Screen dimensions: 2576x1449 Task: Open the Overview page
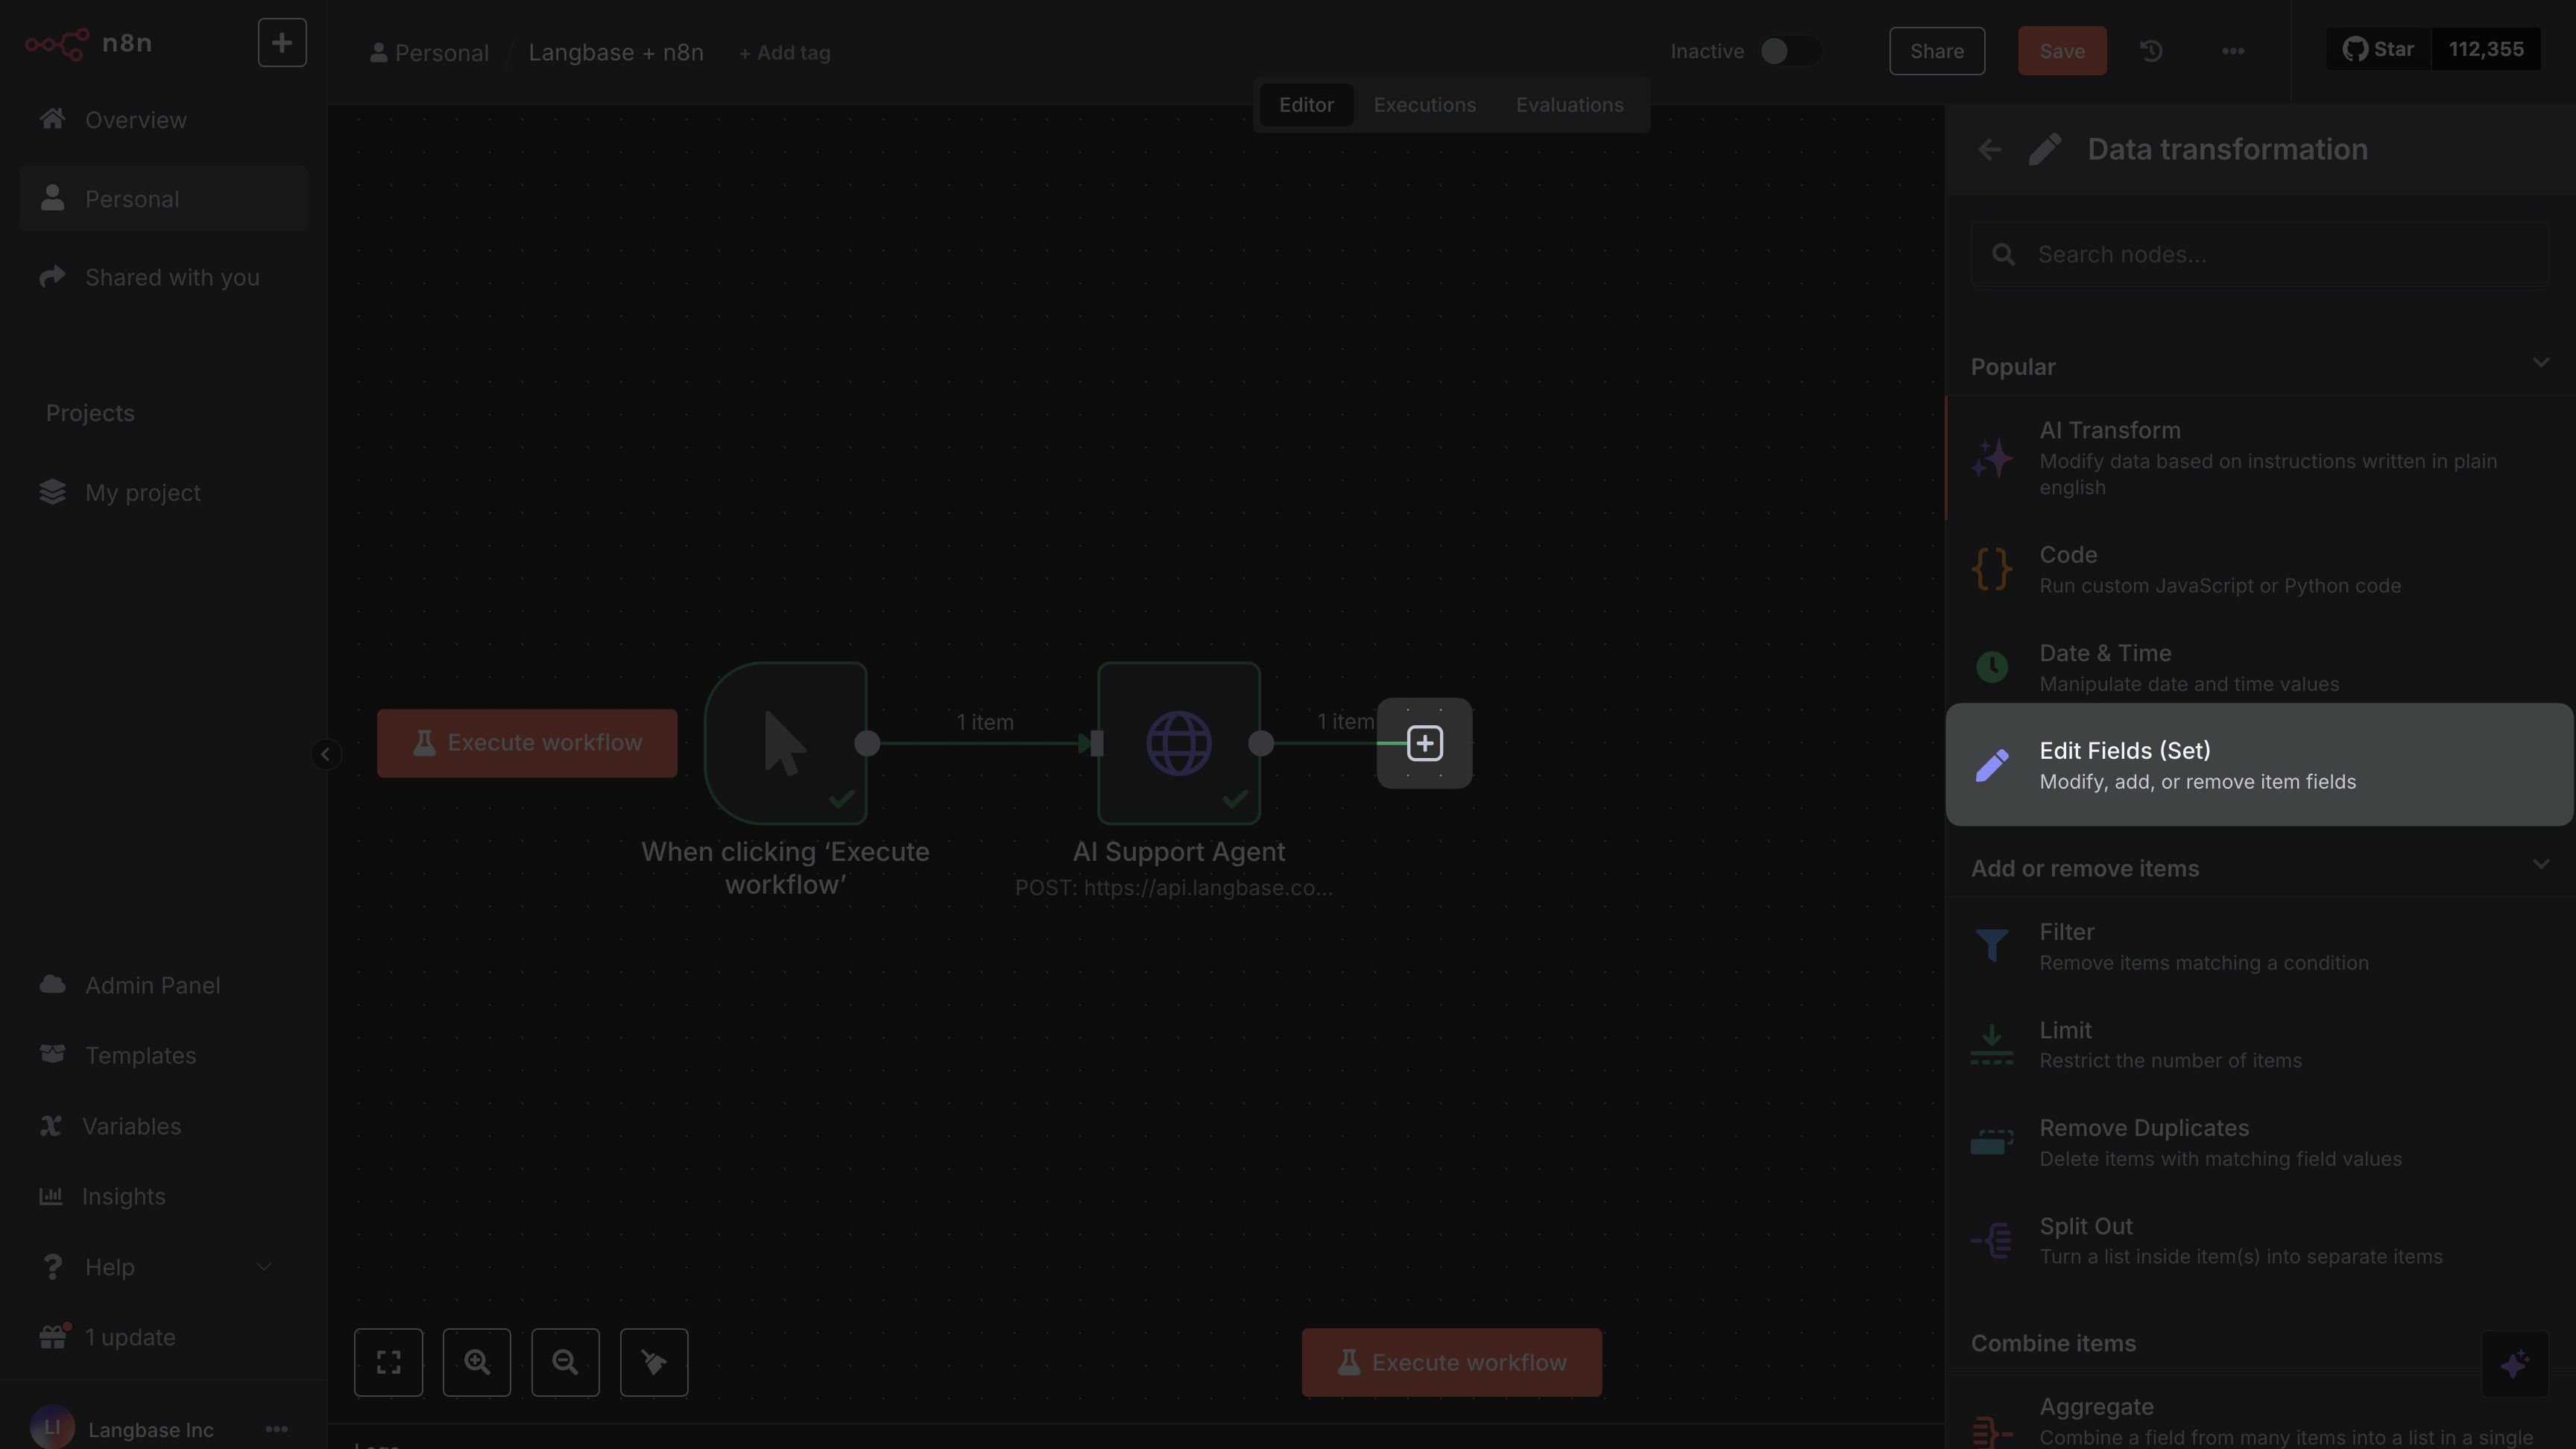[163, 120]
